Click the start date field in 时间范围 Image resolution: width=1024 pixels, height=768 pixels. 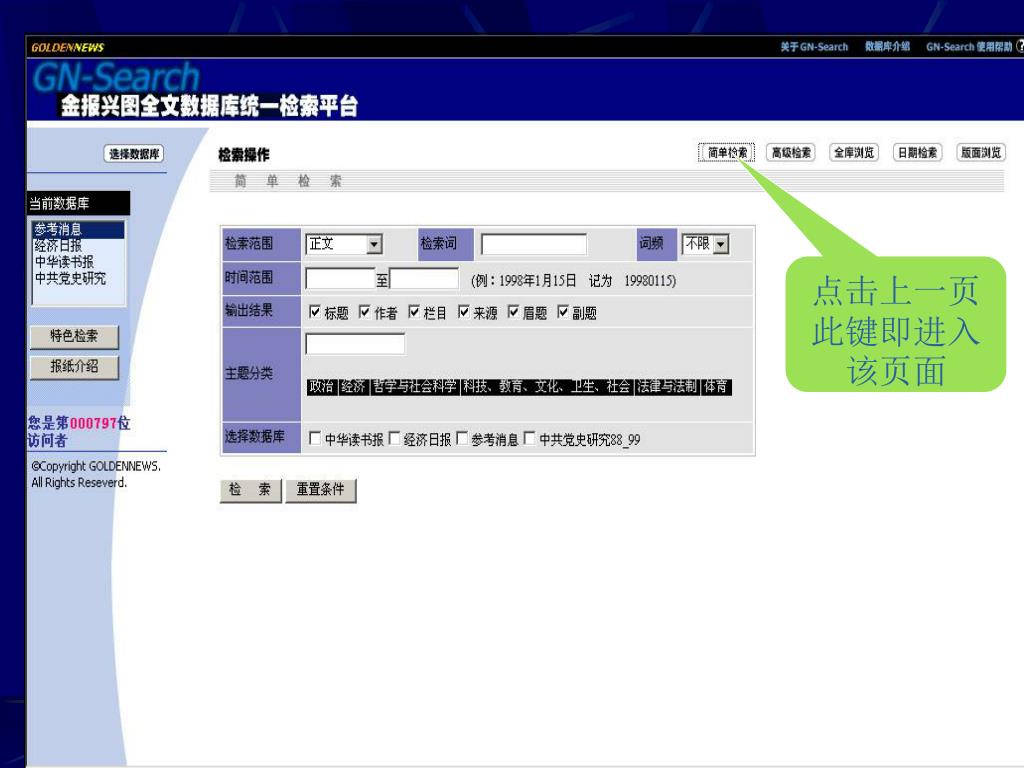pyautogui.click(x=340, y=279)
